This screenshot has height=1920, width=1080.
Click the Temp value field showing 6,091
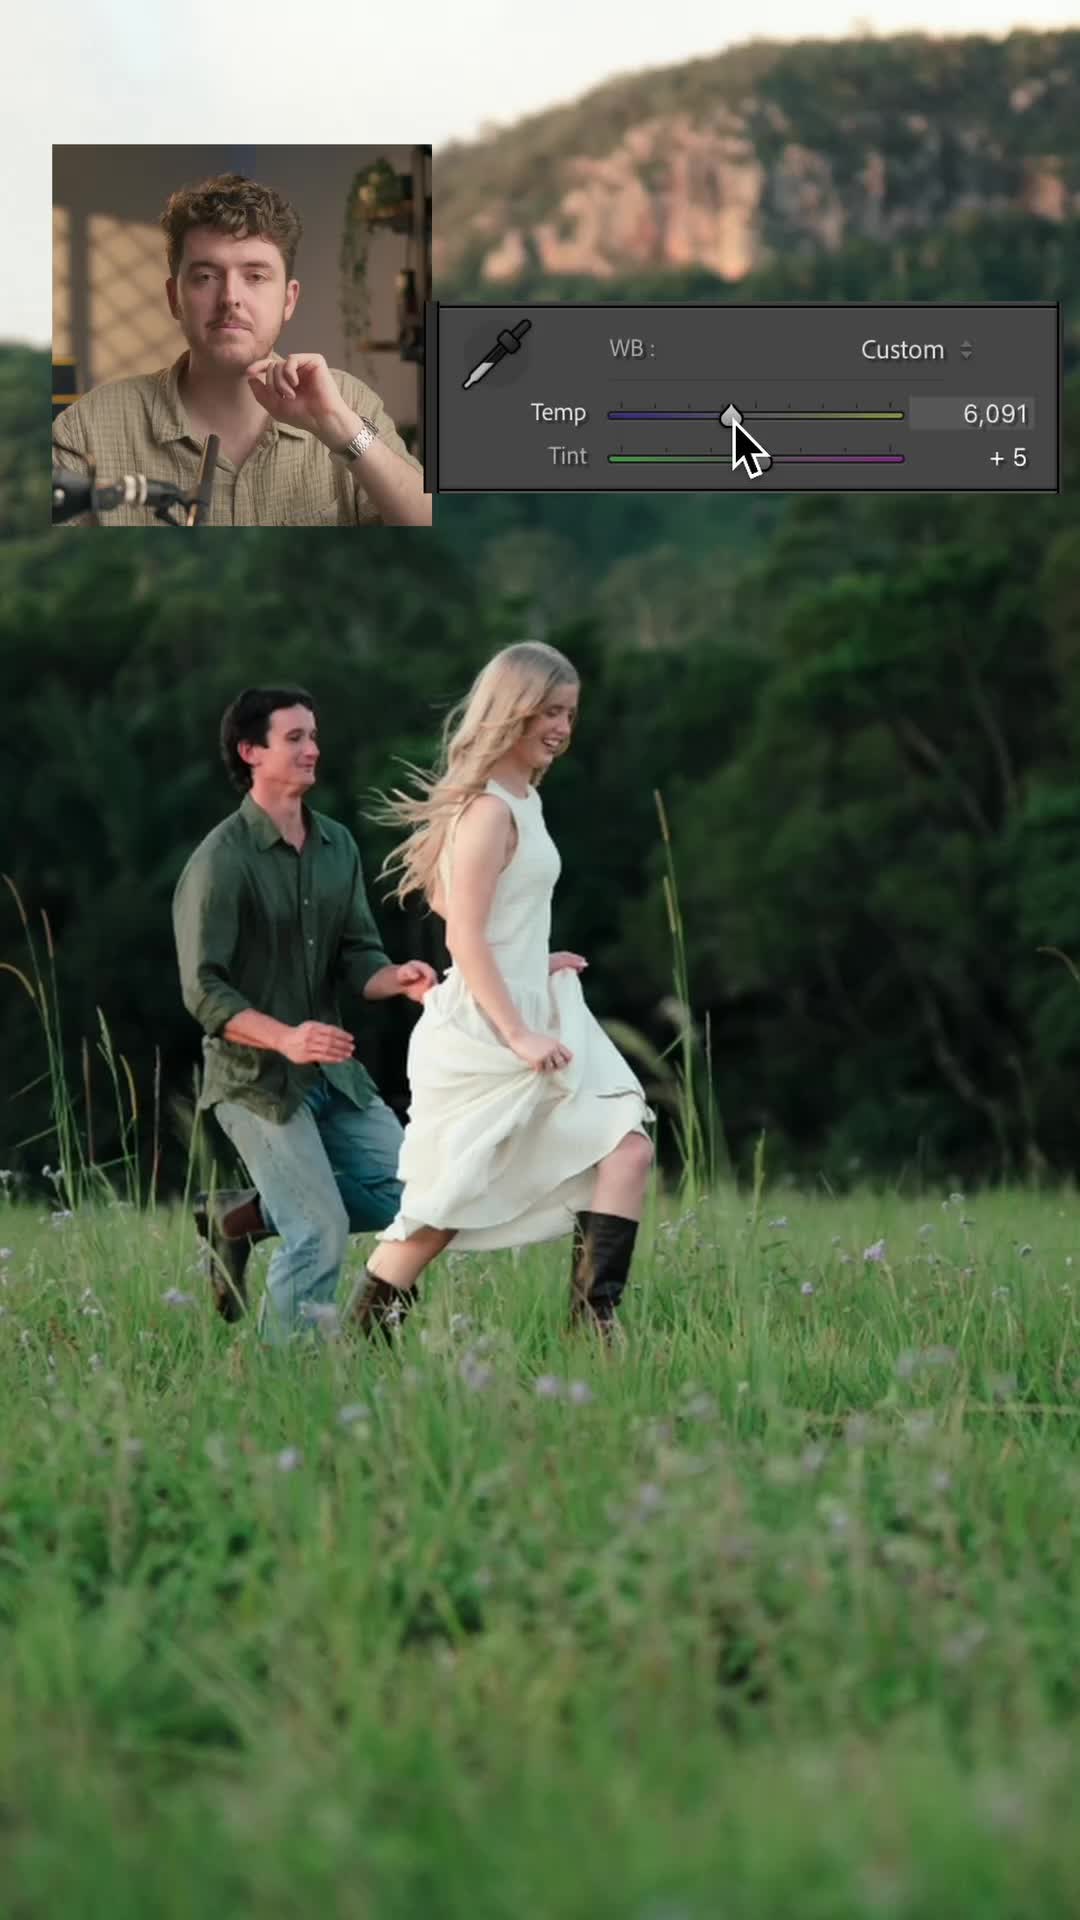pyautogui.click(x=972, y=414)
